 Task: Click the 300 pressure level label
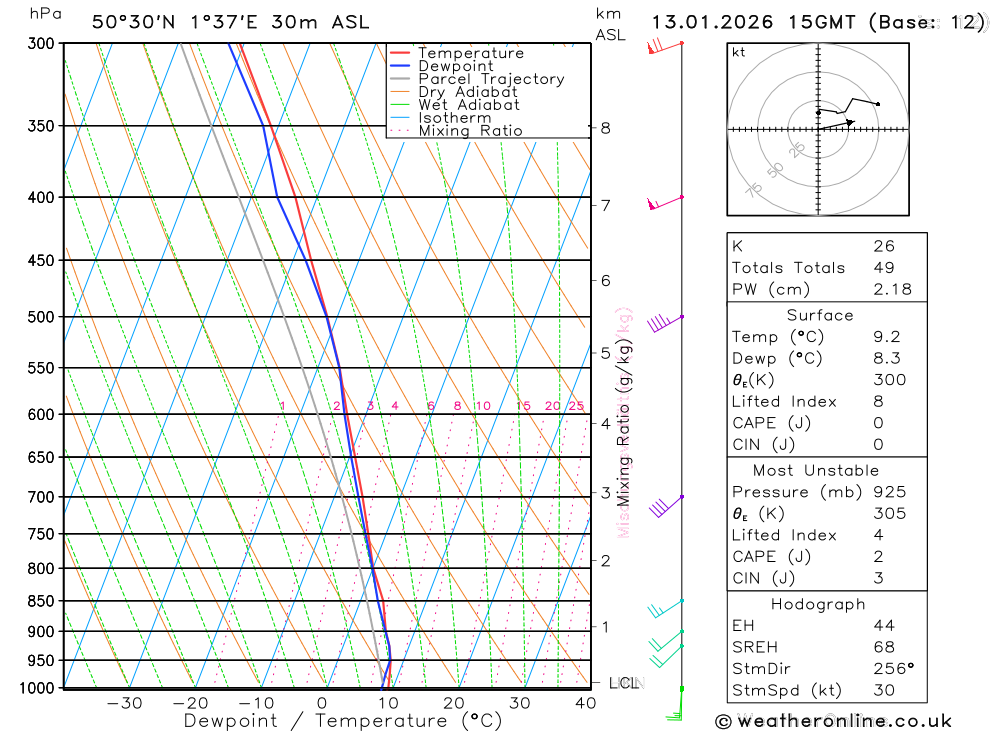pos(41,43)
